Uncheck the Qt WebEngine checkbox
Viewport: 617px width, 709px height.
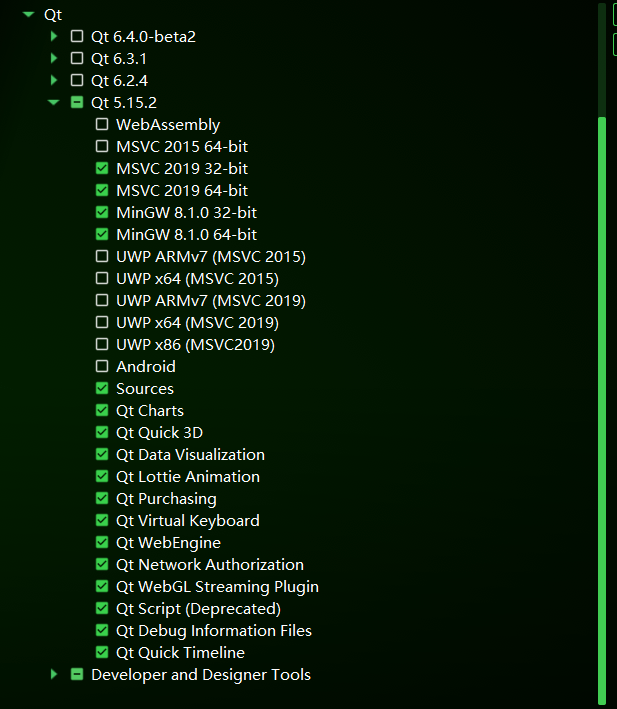coord(102,542)
